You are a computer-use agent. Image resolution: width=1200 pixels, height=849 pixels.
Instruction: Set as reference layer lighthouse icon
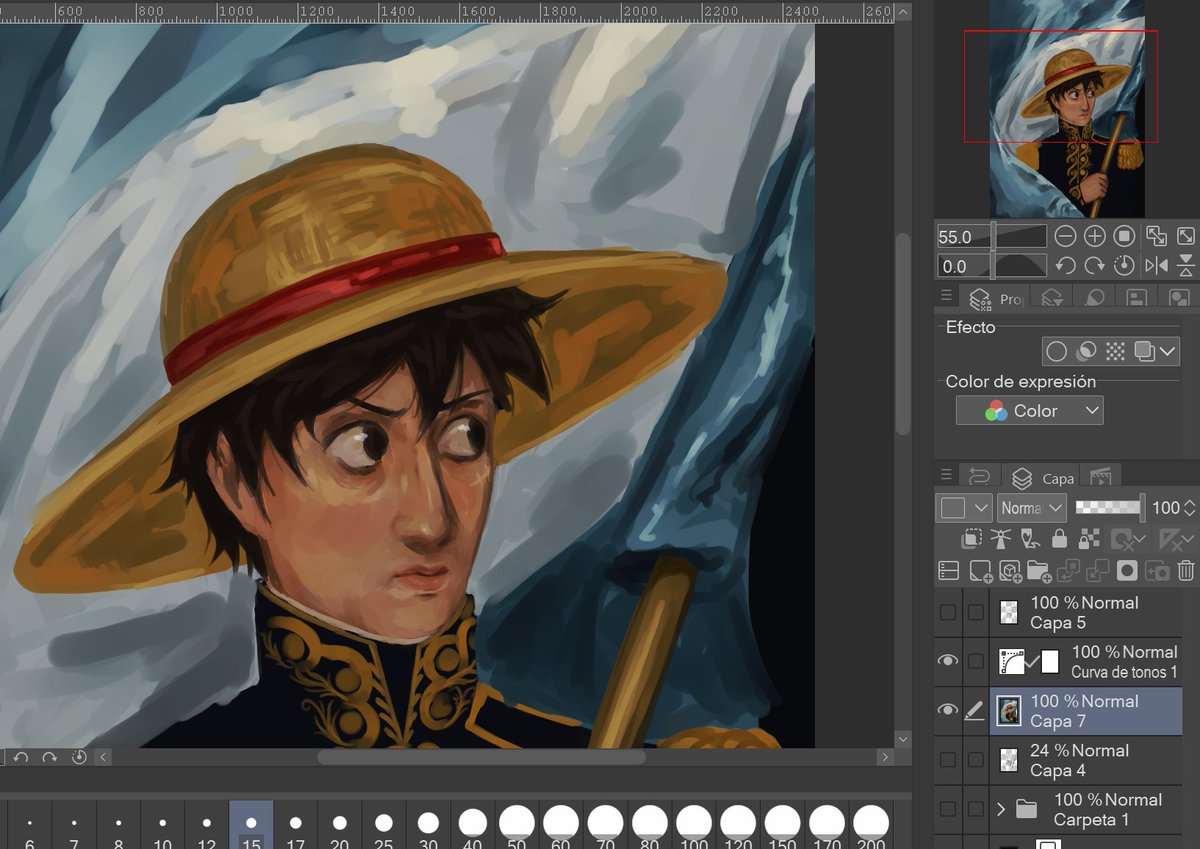click(1001, 540)
